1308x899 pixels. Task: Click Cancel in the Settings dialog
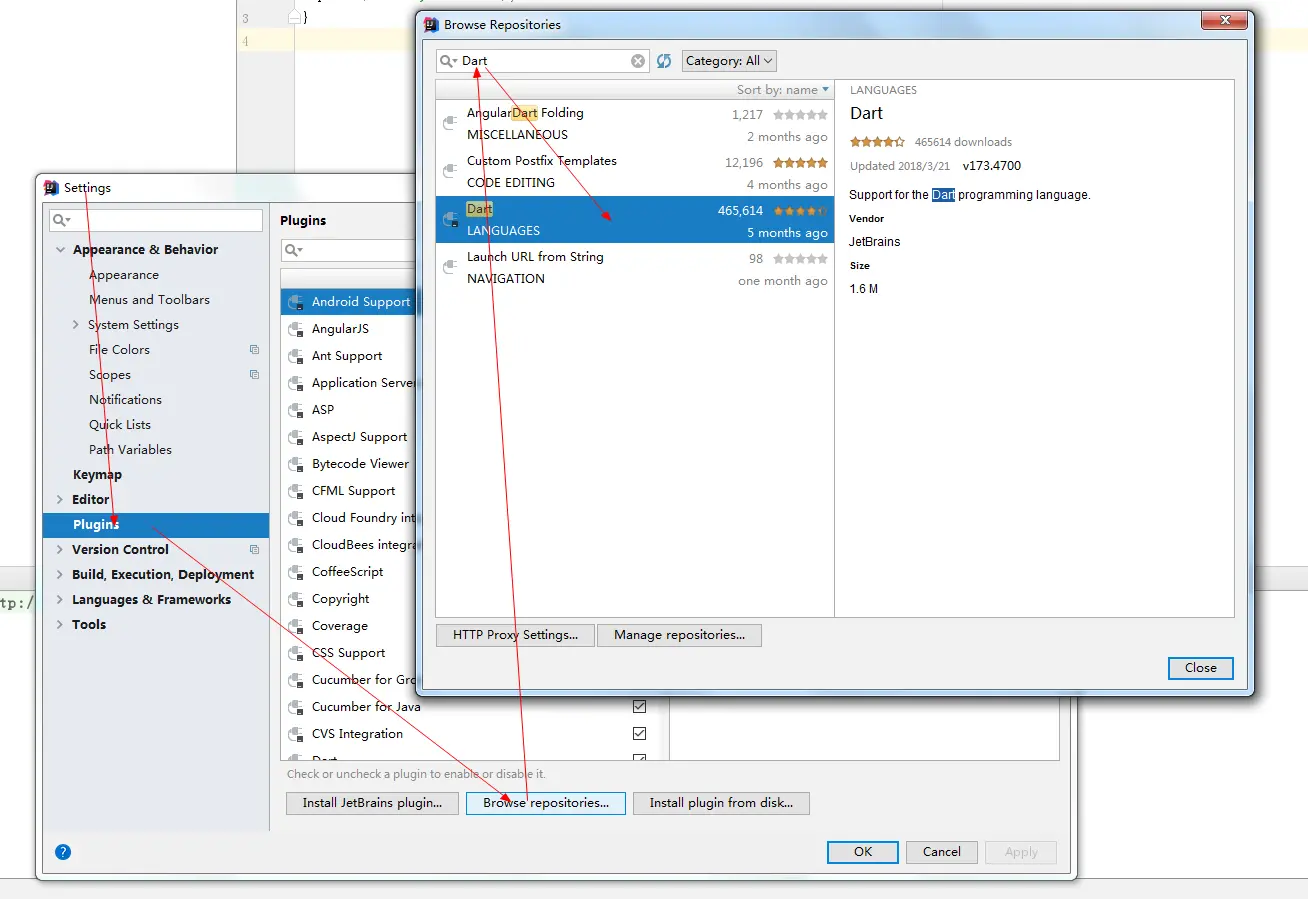[942, 852]
